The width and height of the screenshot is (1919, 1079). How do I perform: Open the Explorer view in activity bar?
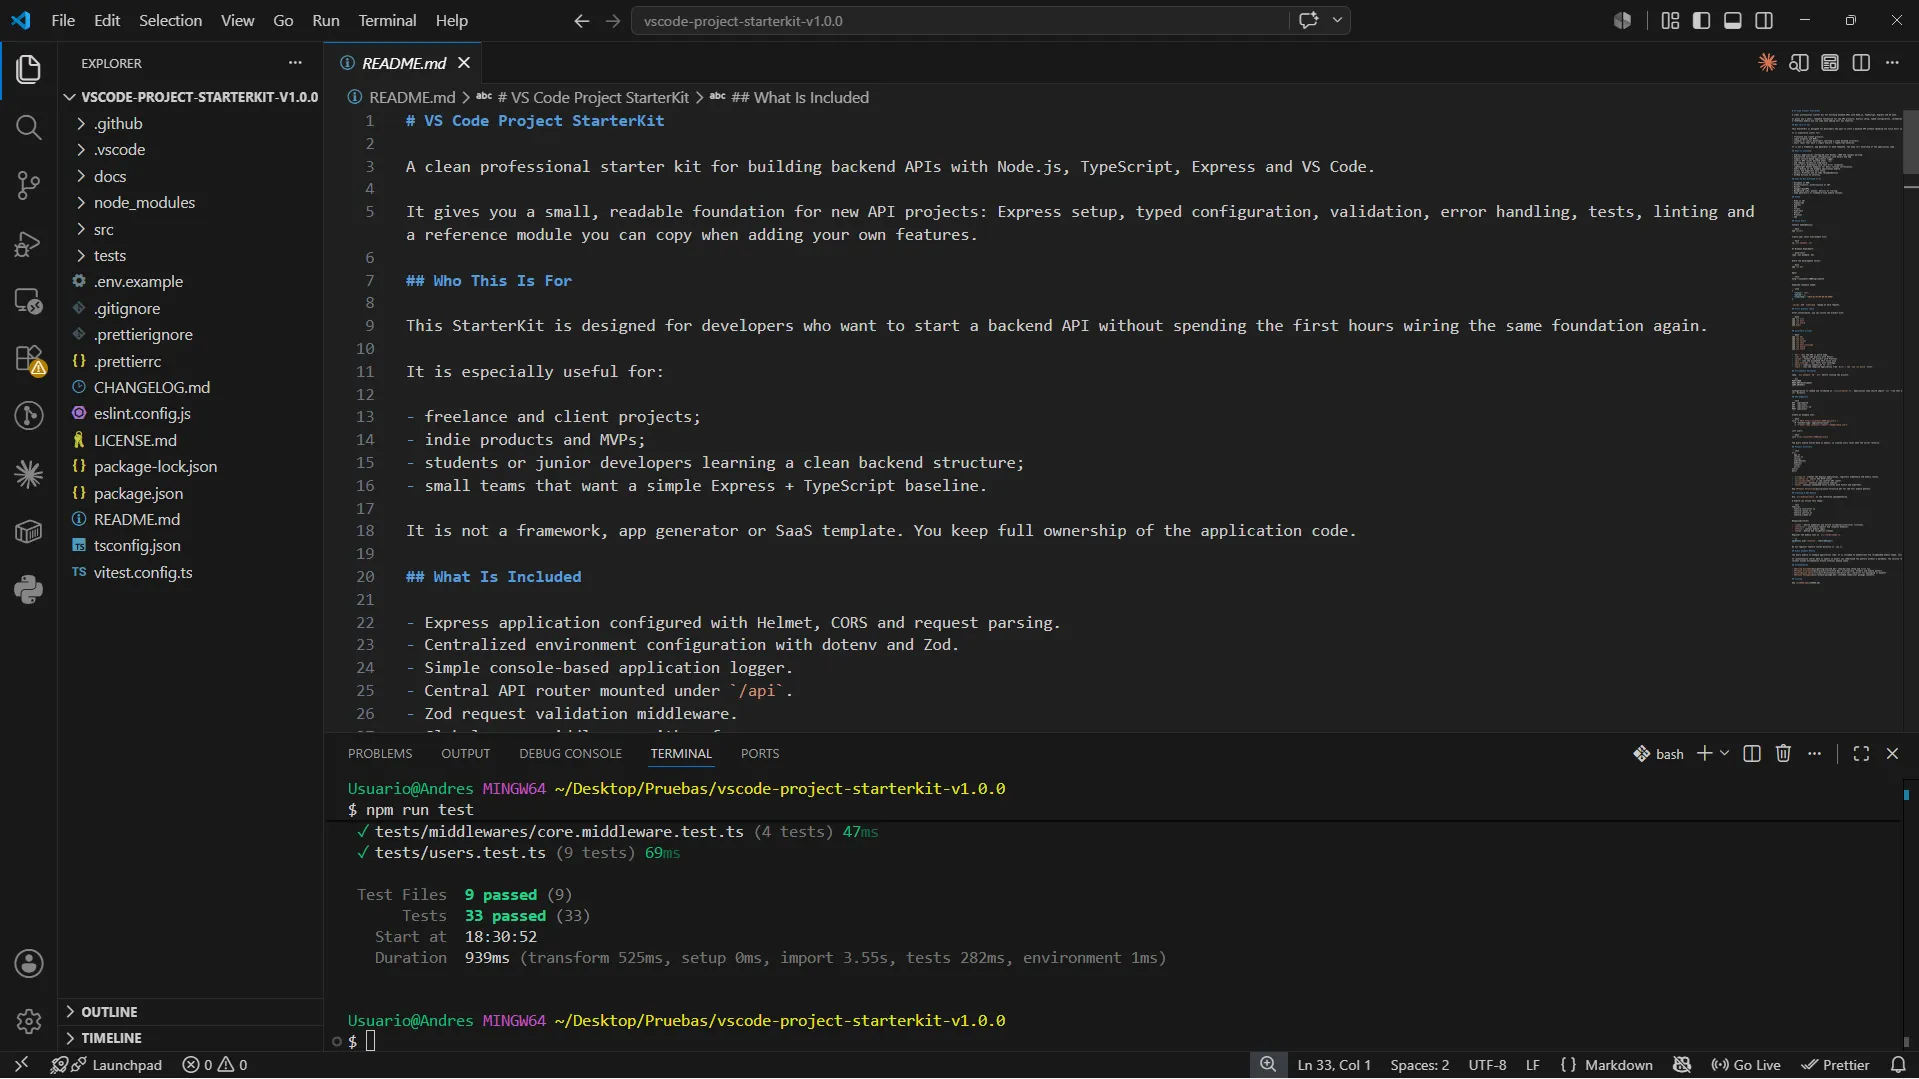28,69
